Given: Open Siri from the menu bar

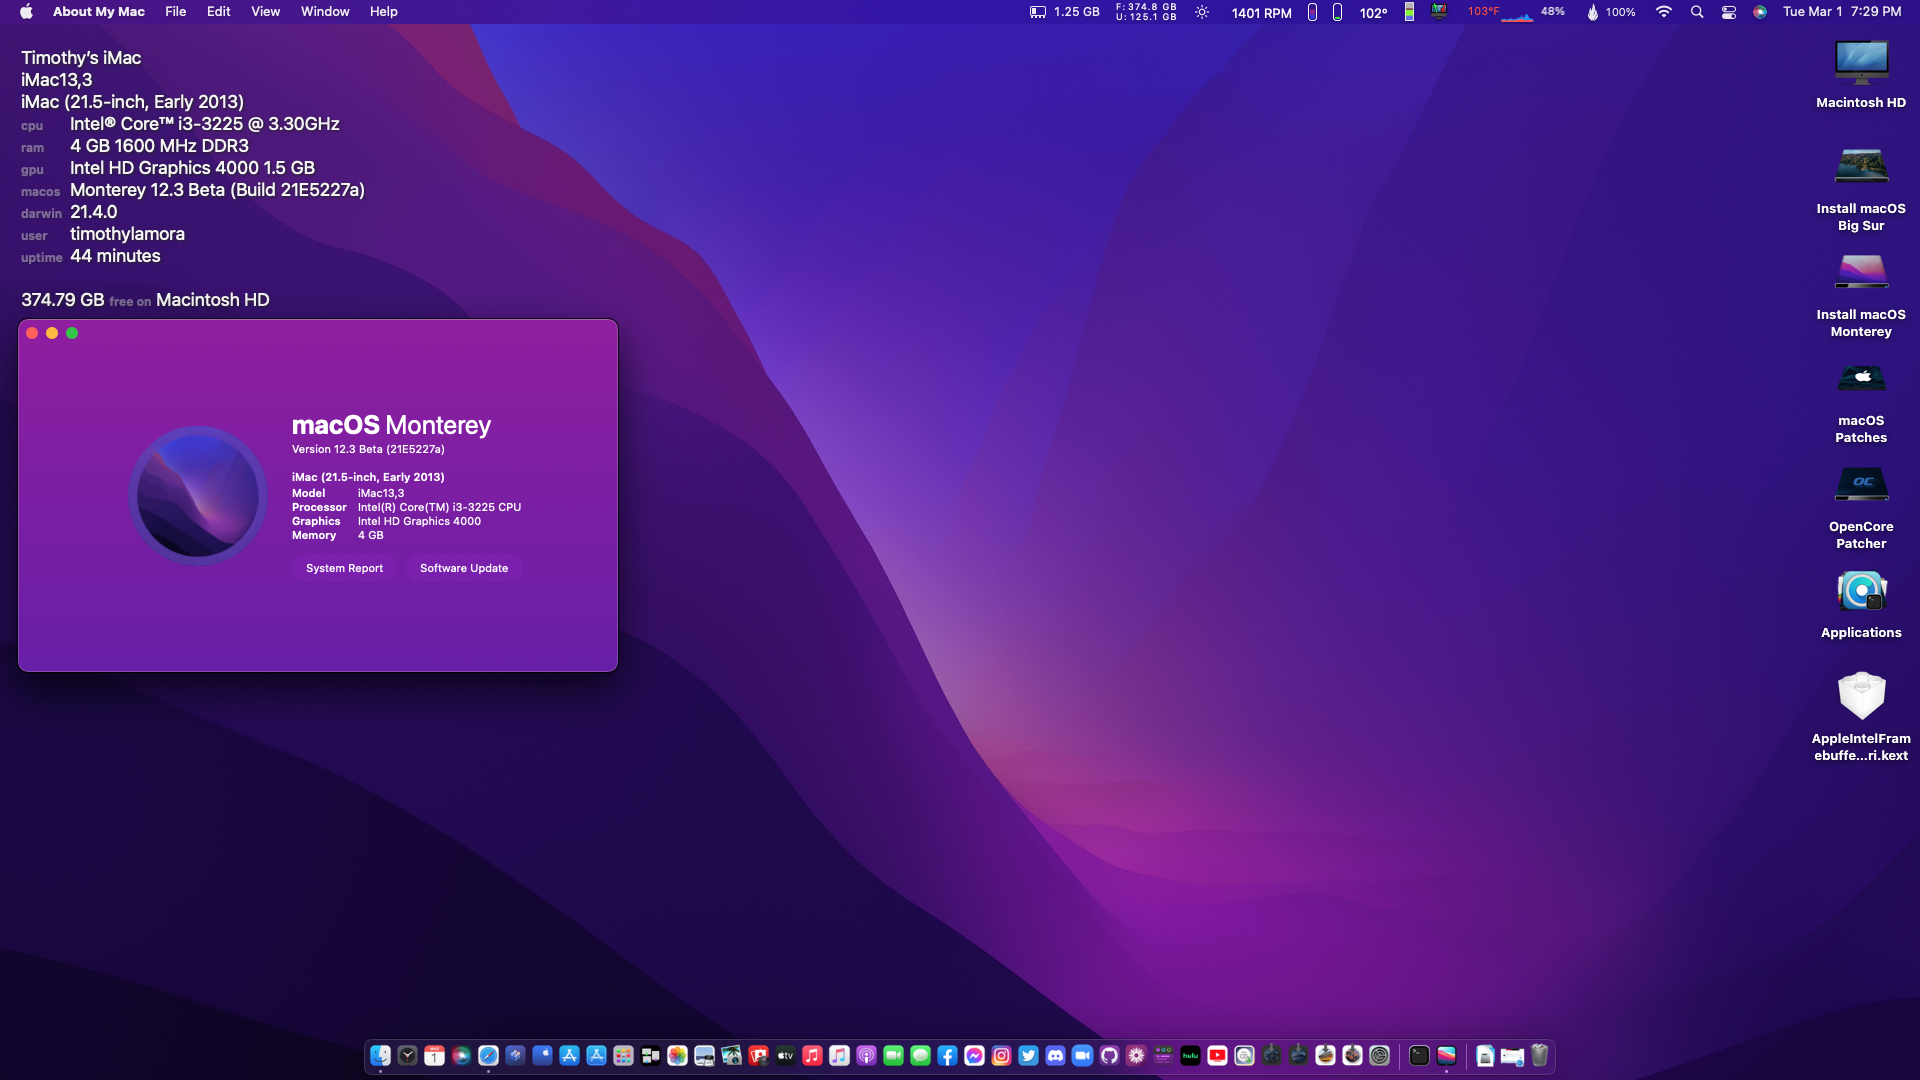Looking at the screenshot, I should coord(1760,12).
